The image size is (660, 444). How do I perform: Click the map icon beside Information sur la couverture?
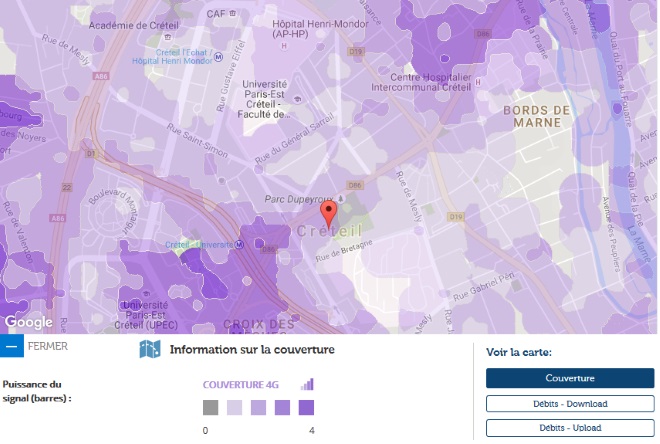[x=150, y=350]
